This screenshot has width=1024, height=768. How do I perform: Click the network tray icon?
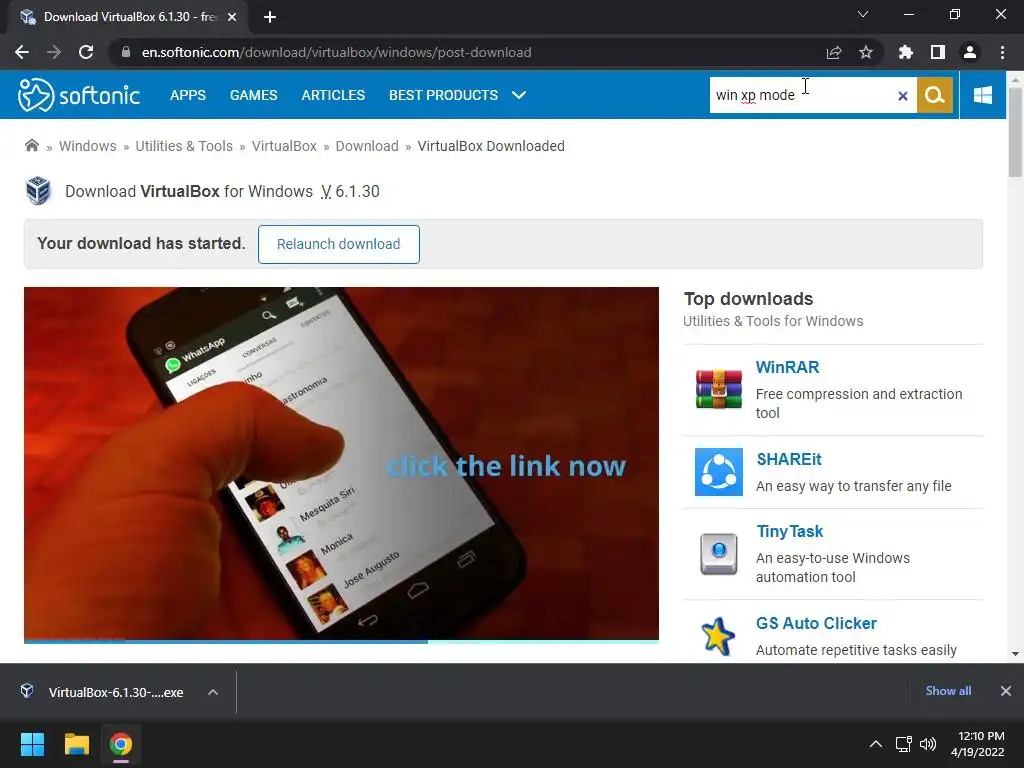tap(904, 744)
